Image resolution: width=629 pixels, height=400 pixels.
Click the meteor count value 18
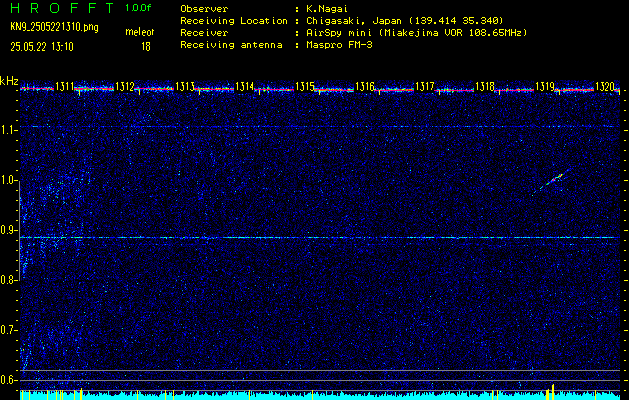tap(146, 47)
